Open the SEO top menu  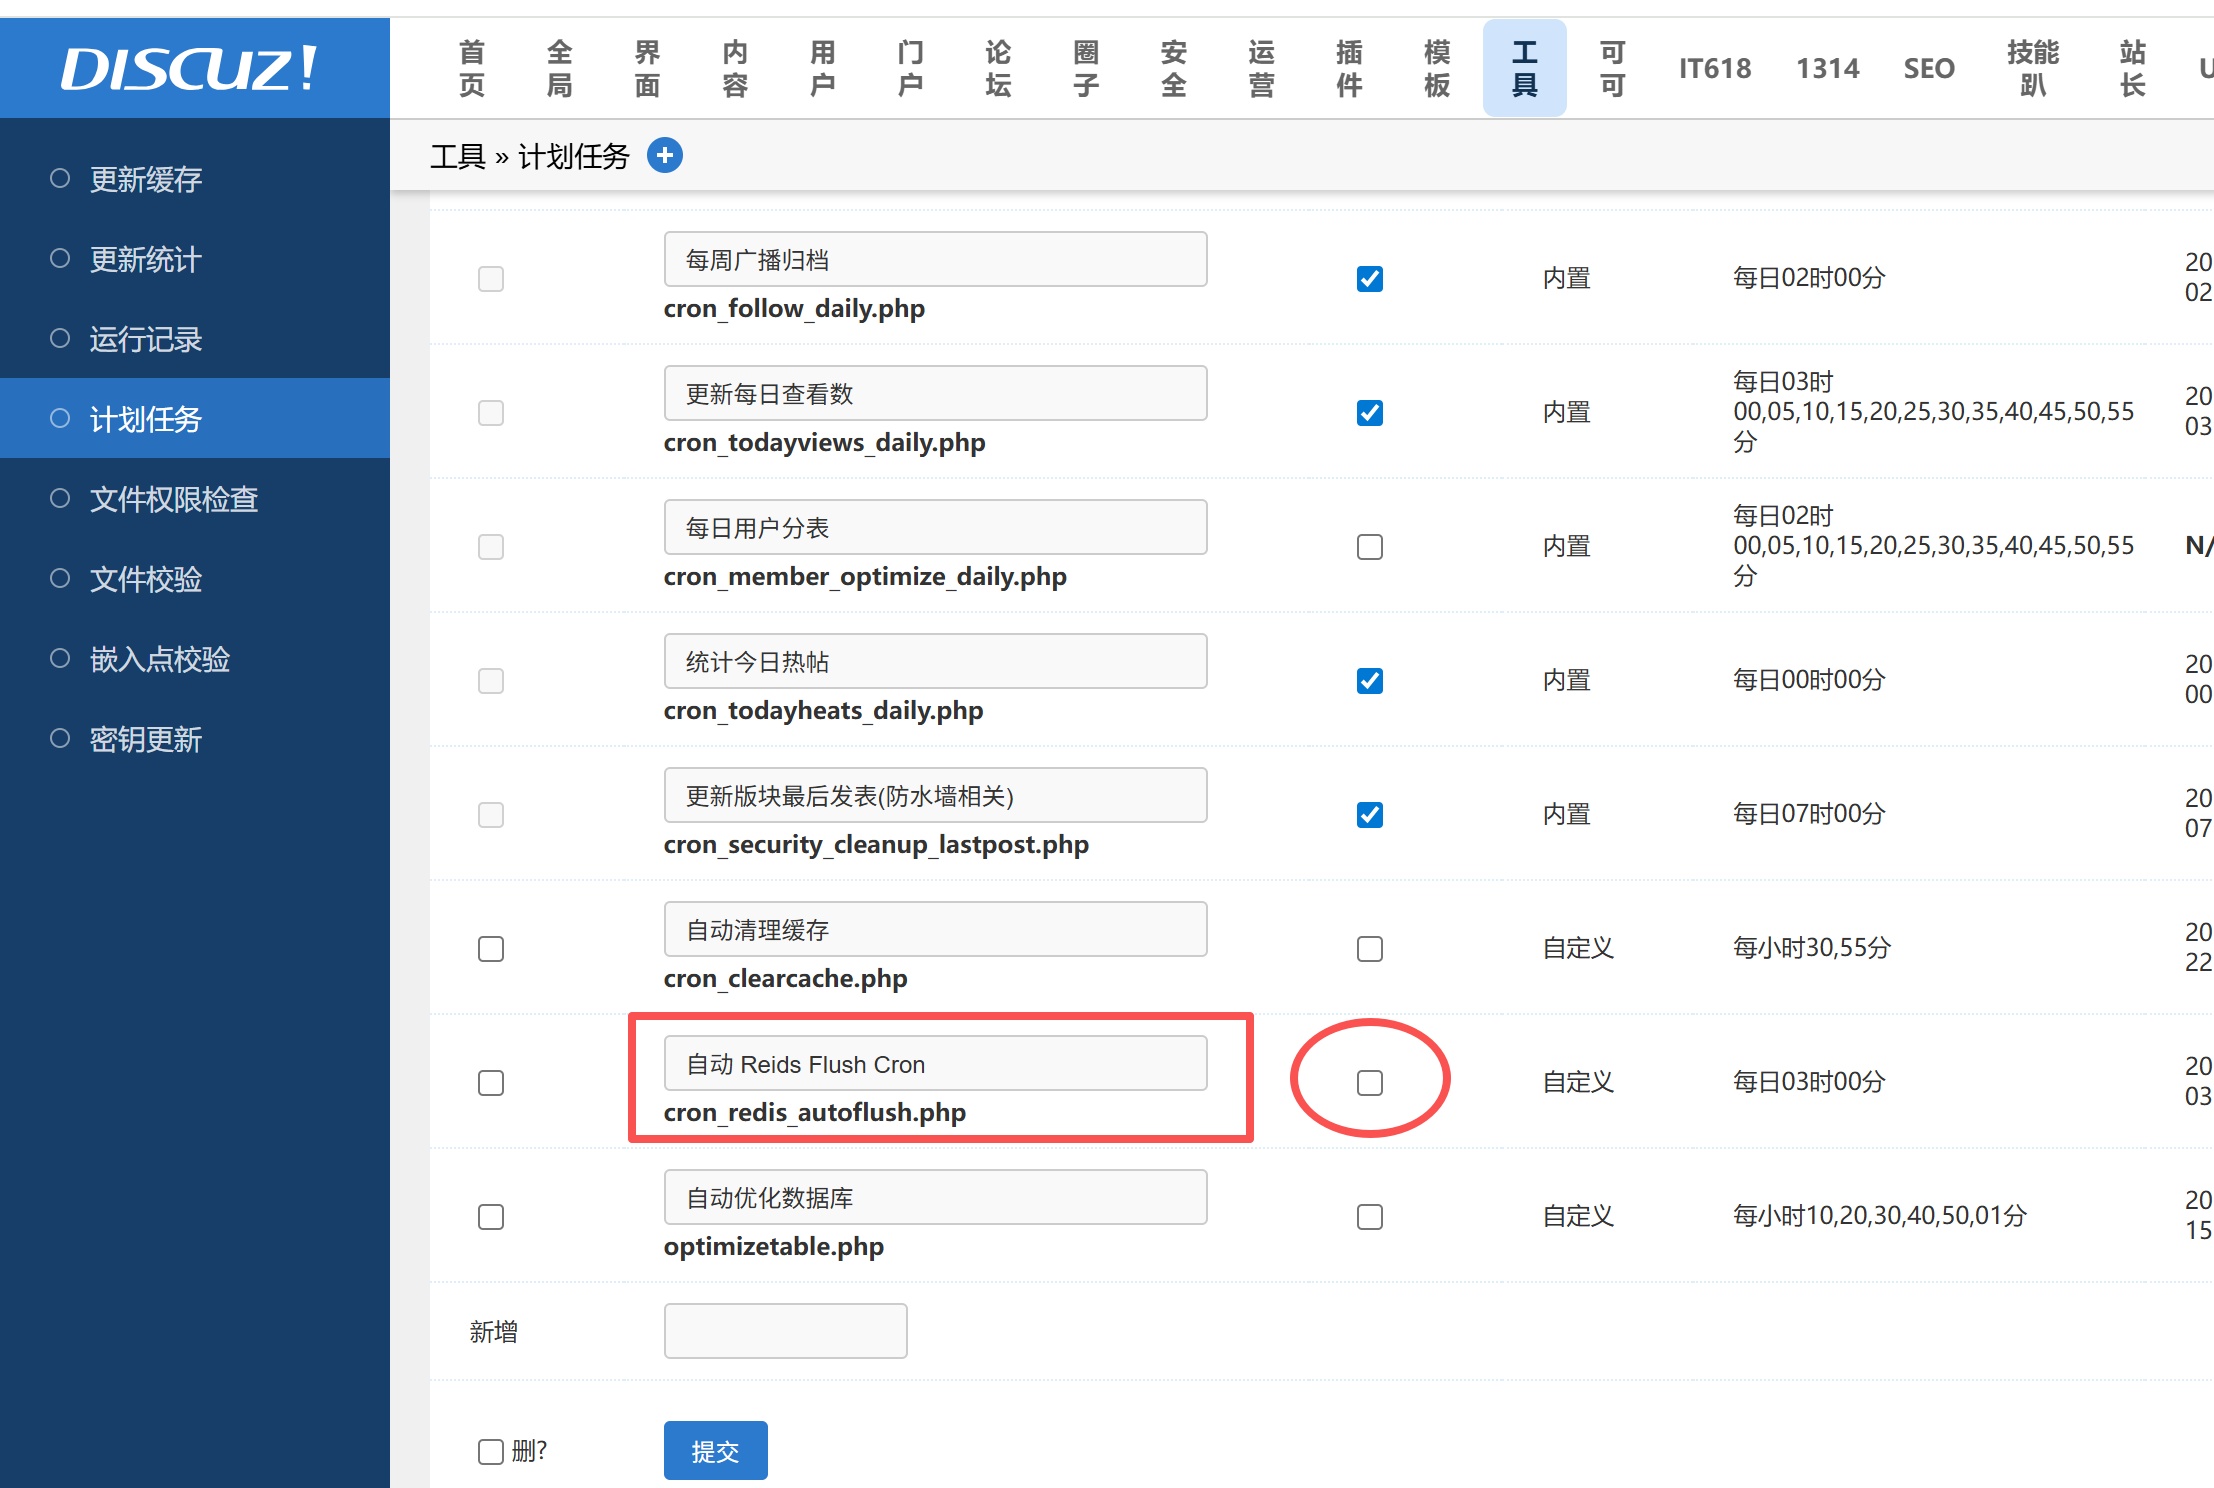[x=1929, y=68]
